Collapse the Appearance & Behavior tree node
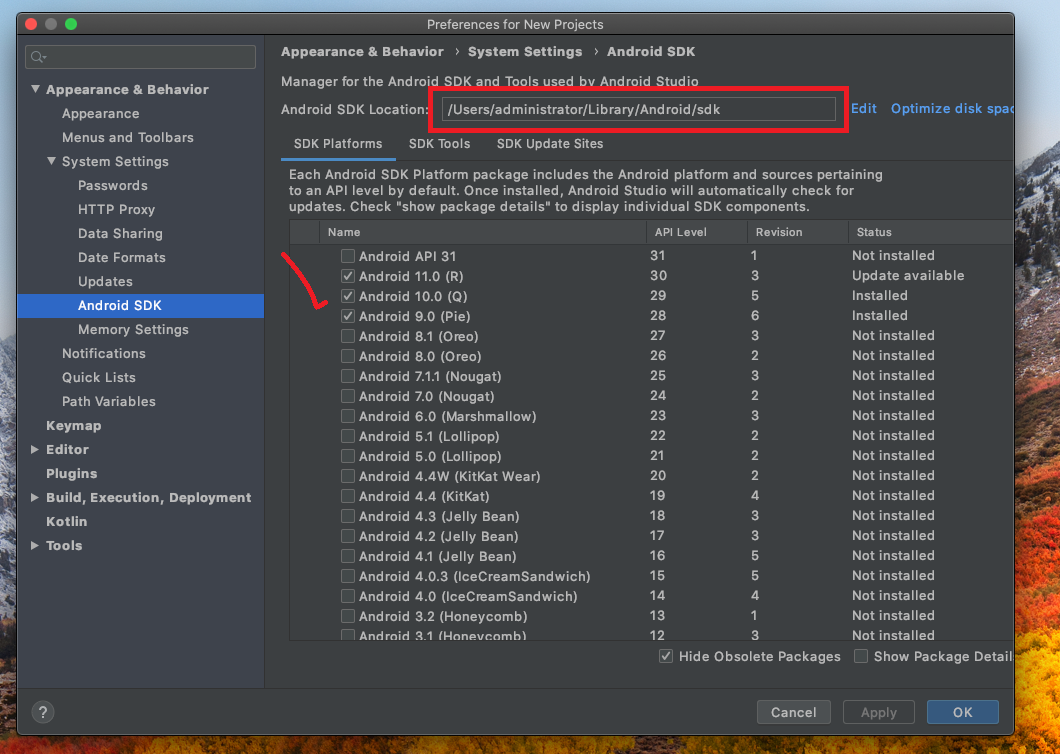This screenshot has height=754, width=1060. click(35, 89)
